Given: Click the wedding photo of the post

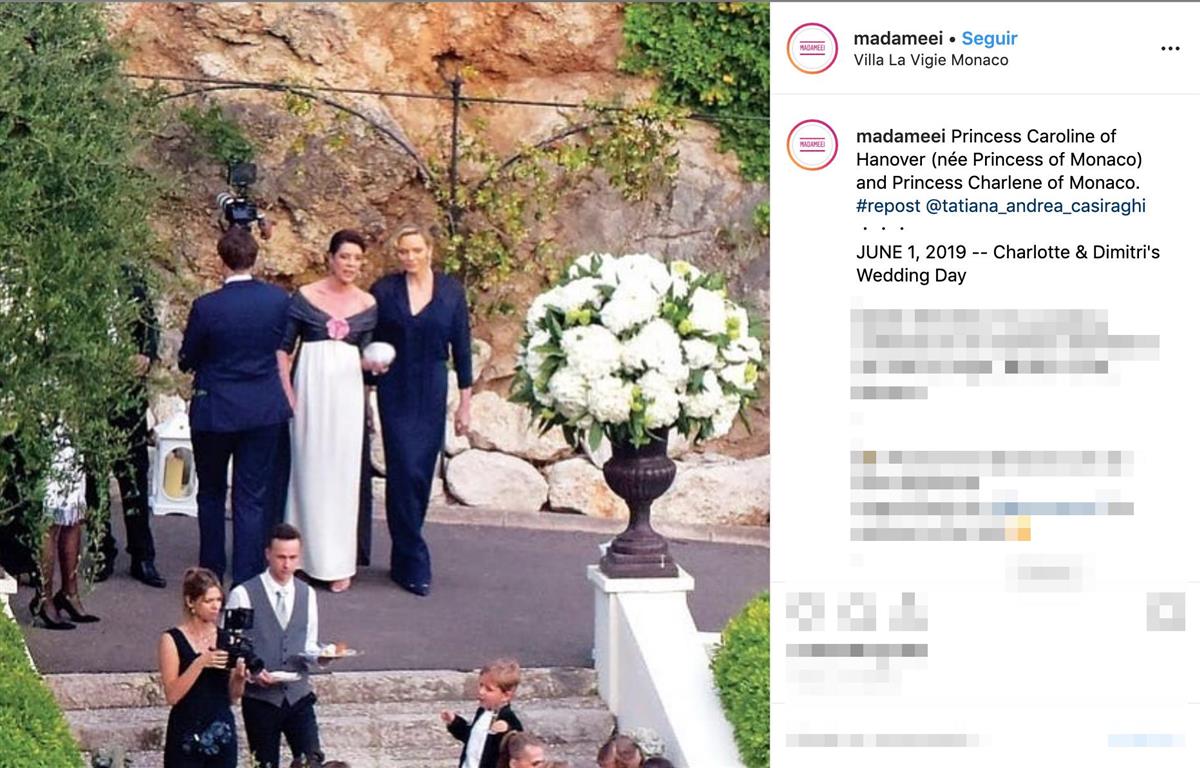Looking at the screenshot, I should [385, 385].
